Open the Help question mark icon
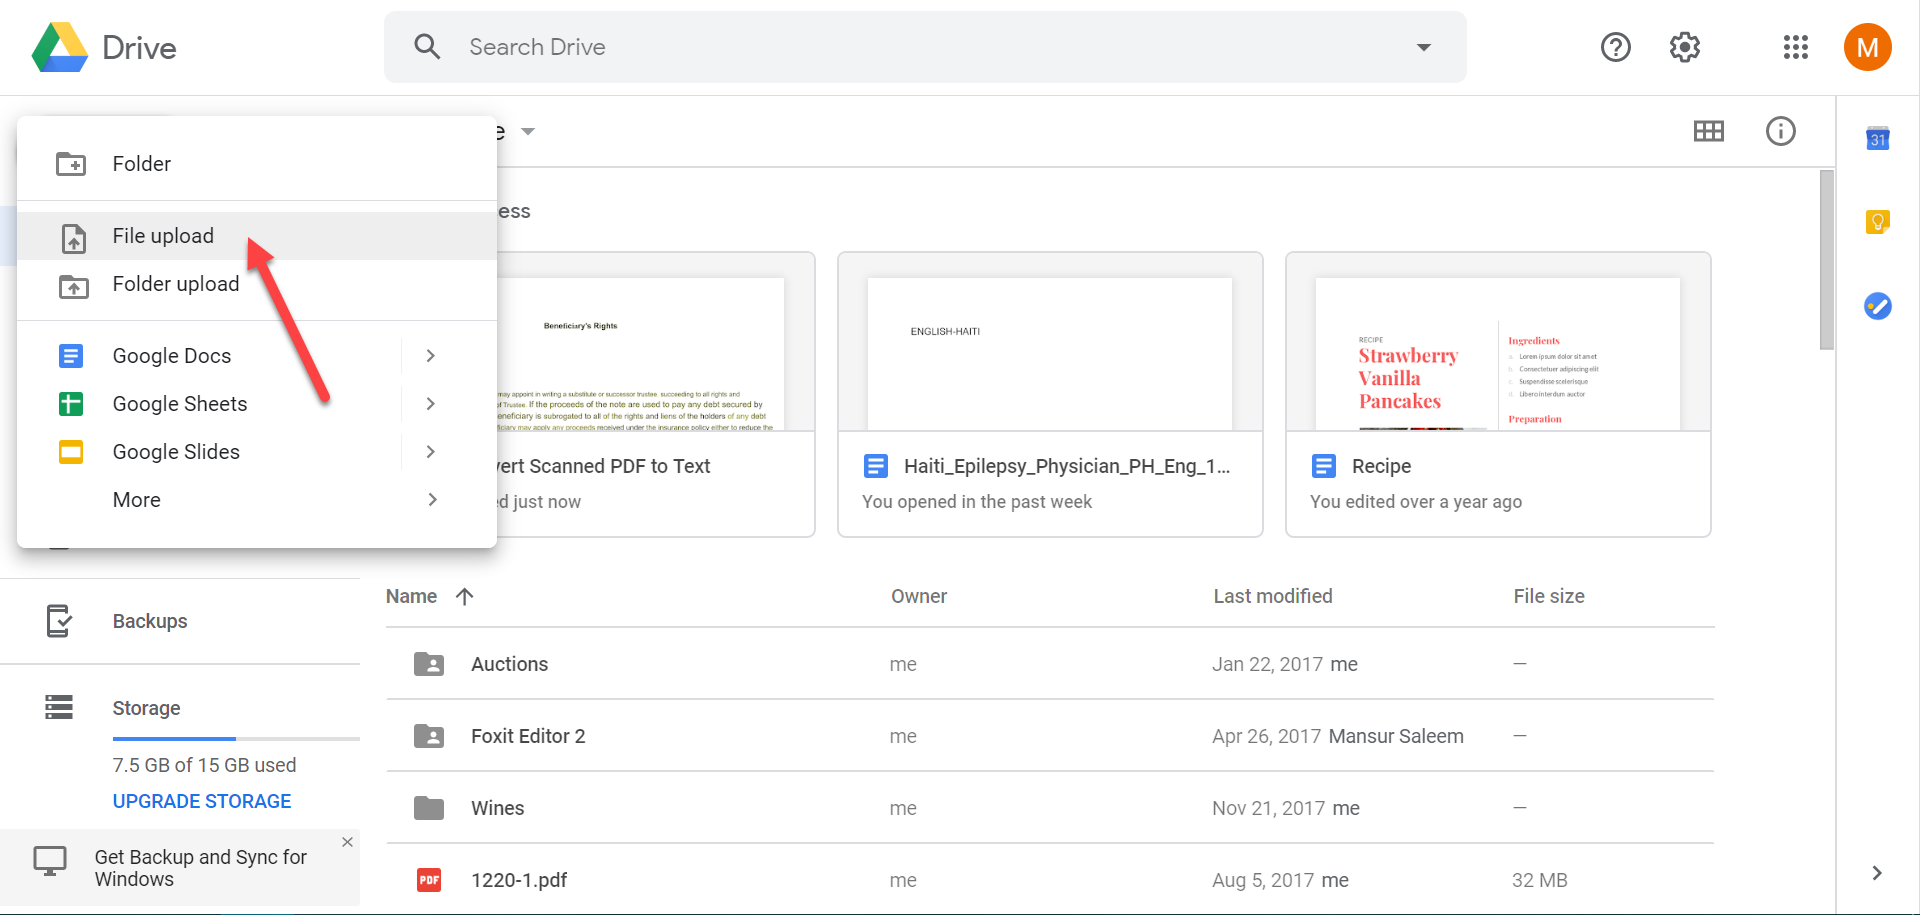 click(1616, 47)
